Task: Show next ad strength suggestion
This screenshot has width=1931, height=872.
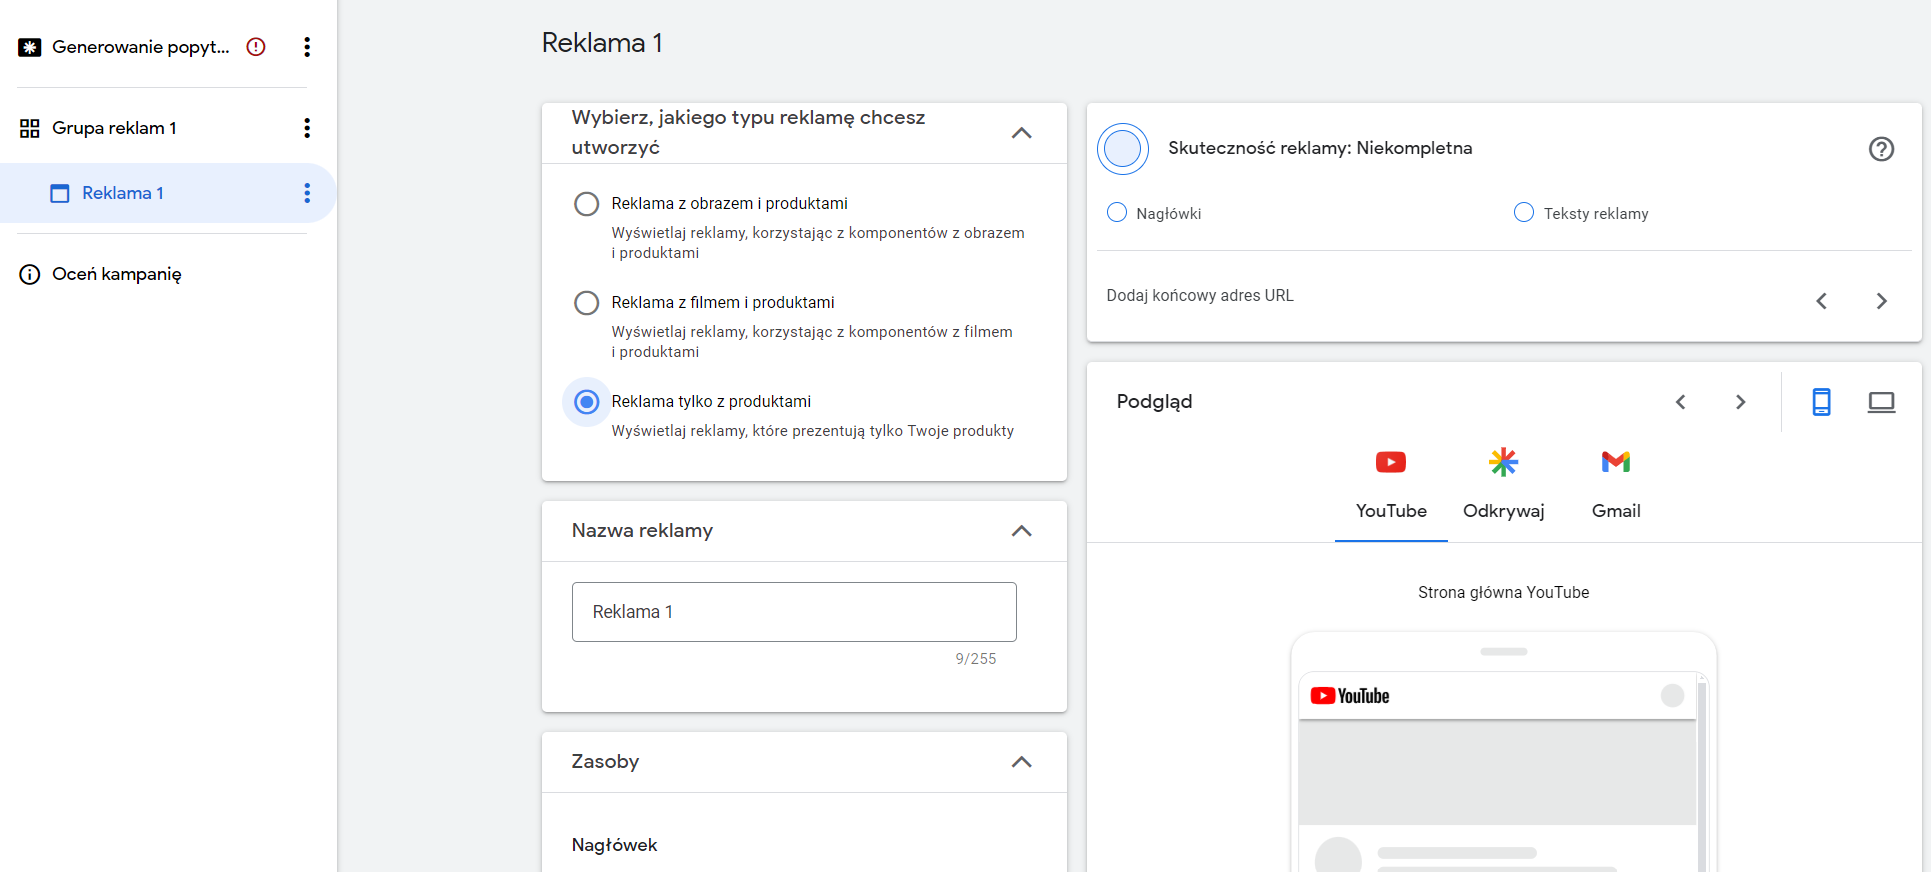Action: 1881,301
